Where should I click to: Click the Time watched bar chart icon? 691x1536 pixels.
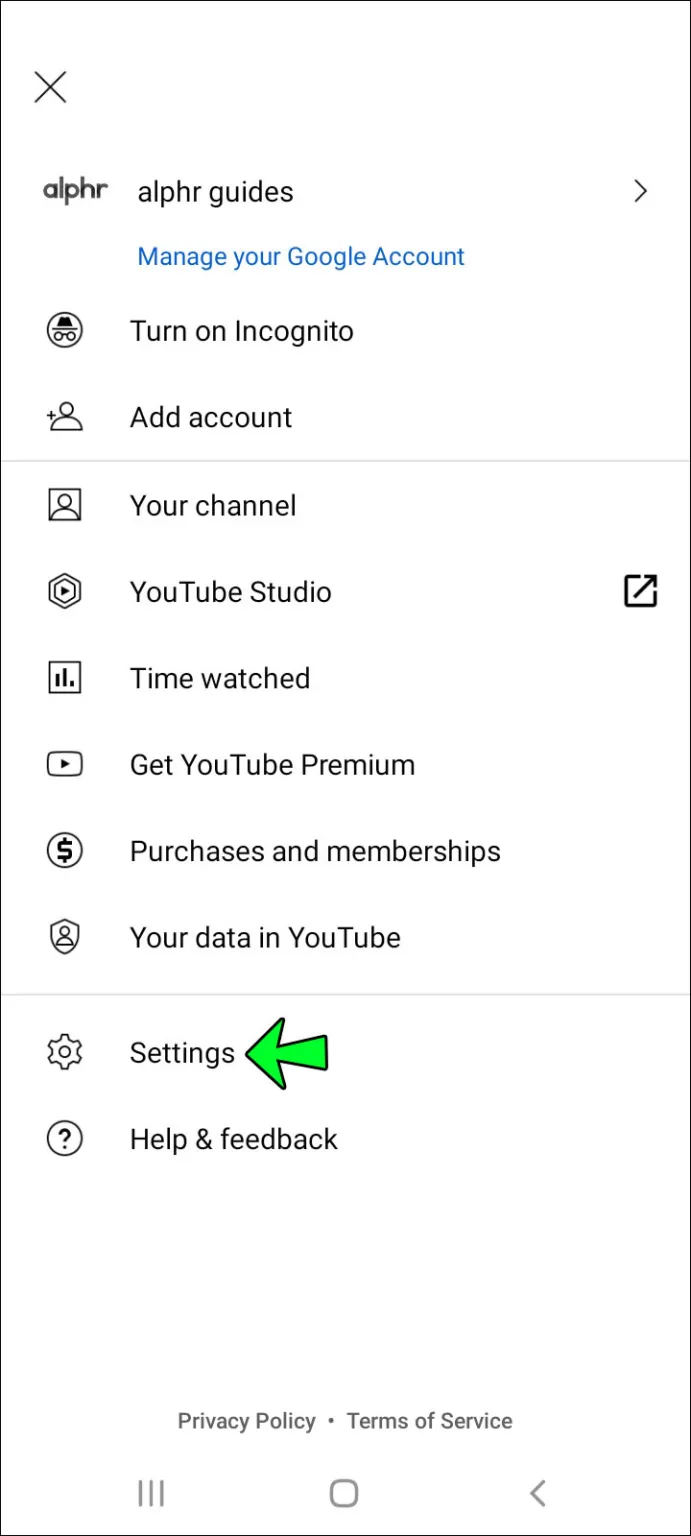click(64, 678)
